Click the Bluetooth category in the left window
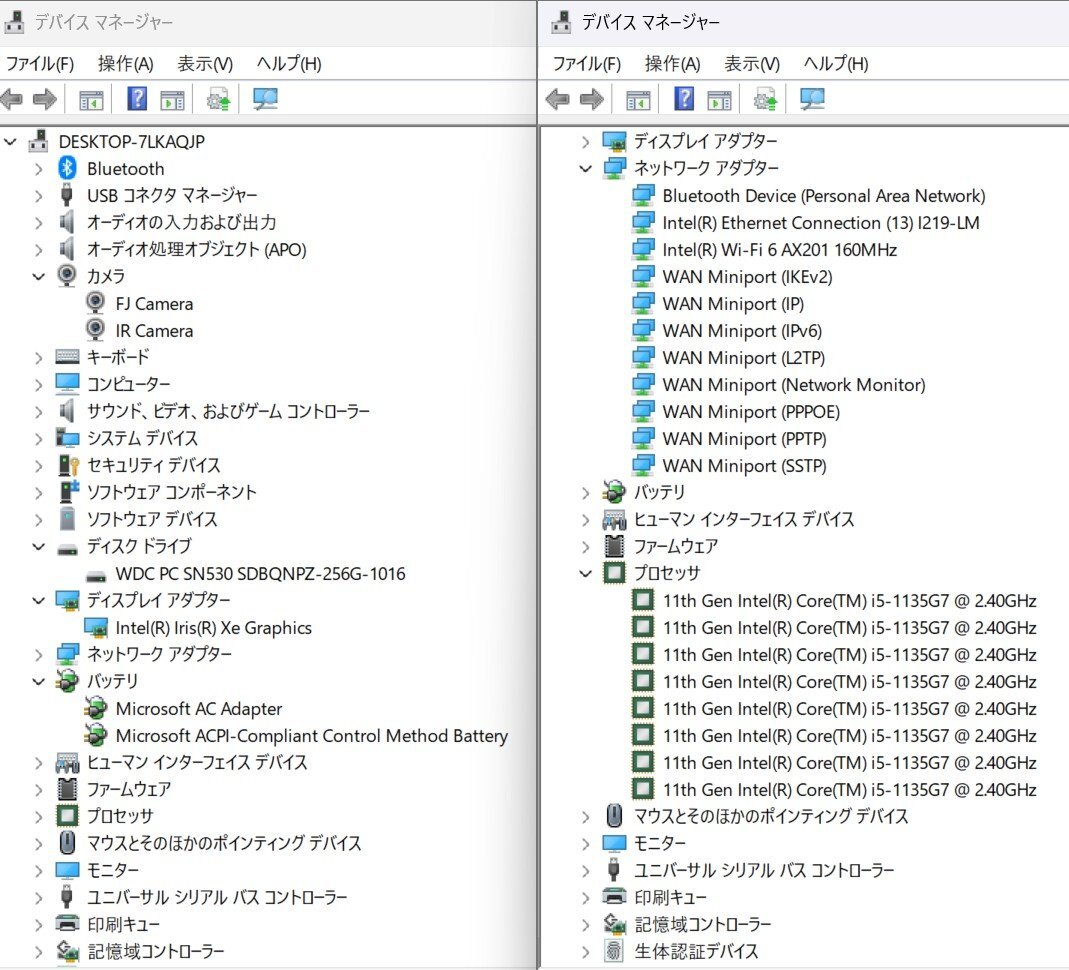The height and width of the screenshot is (970, 1069). [125, 169]
